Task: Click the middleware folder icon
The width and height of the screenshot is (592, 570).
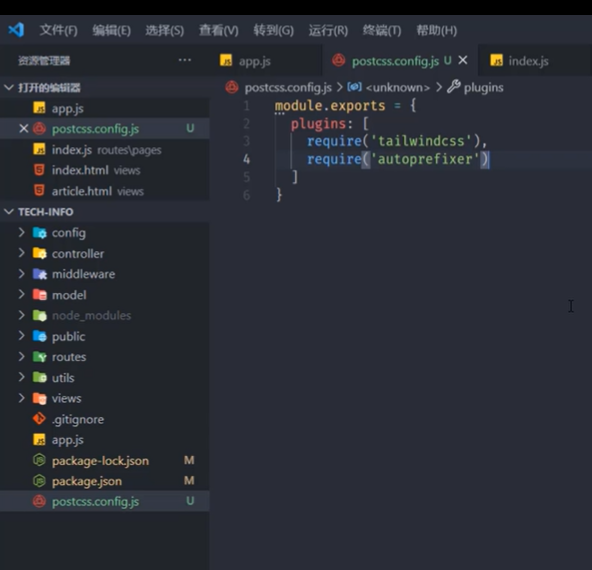Action: [40, 274]
